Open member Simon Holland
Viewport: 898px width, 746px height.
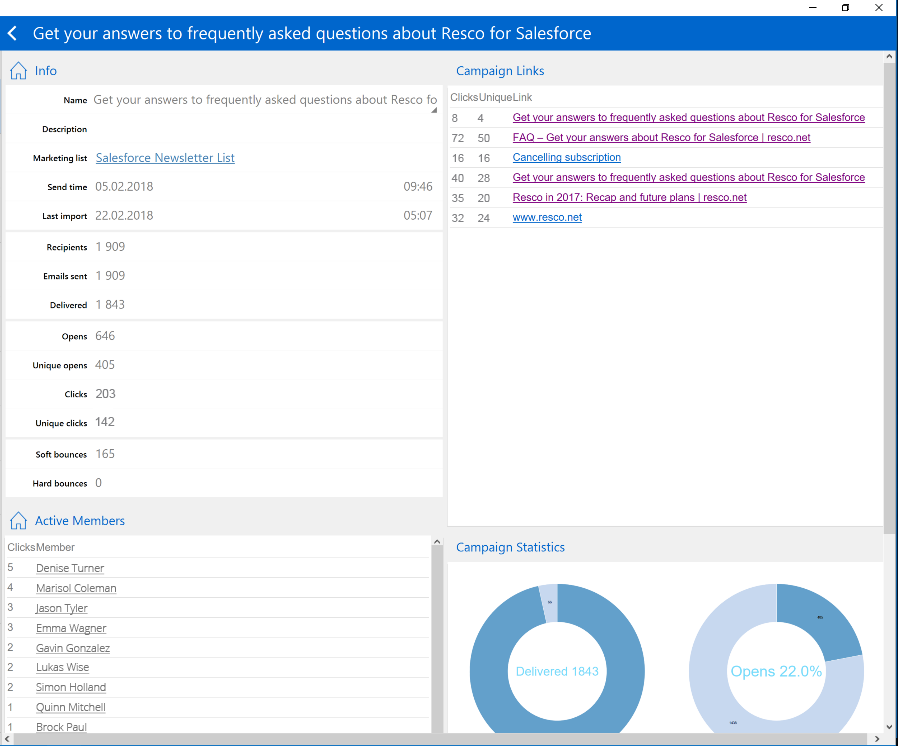click(71, 687)
